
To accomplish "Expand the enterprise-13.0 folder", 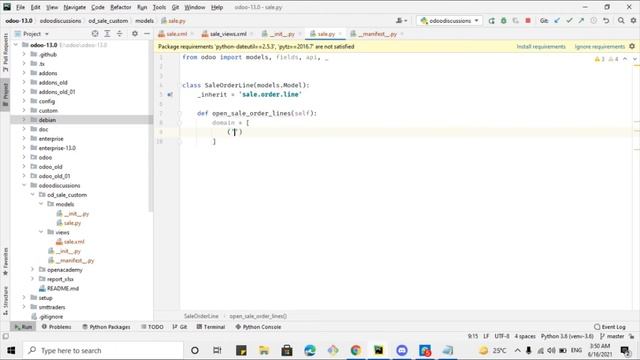I will [x=24, y=148].
